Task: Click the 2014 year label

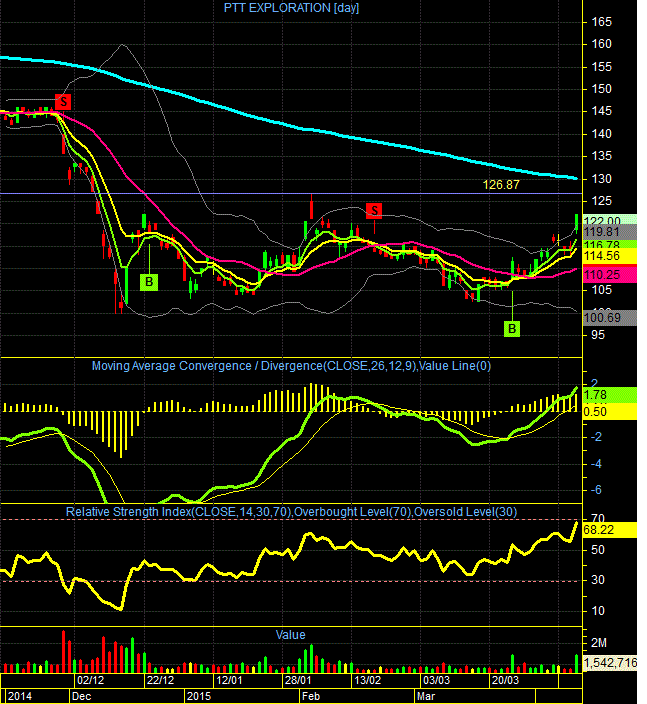Action: (20, 696)
